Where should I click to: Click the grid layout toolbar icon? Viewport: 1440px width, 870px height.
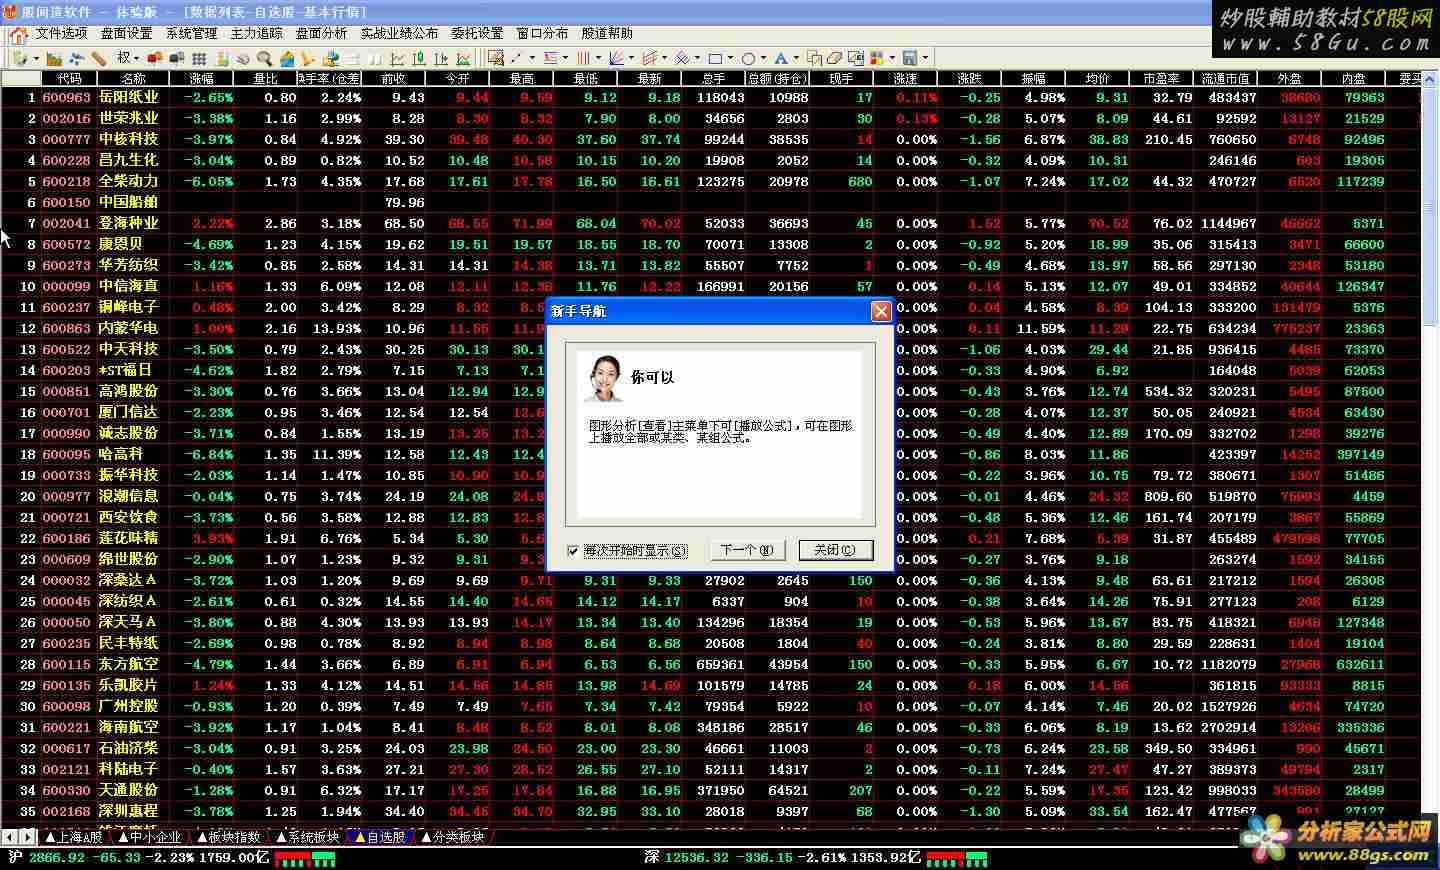199,58
